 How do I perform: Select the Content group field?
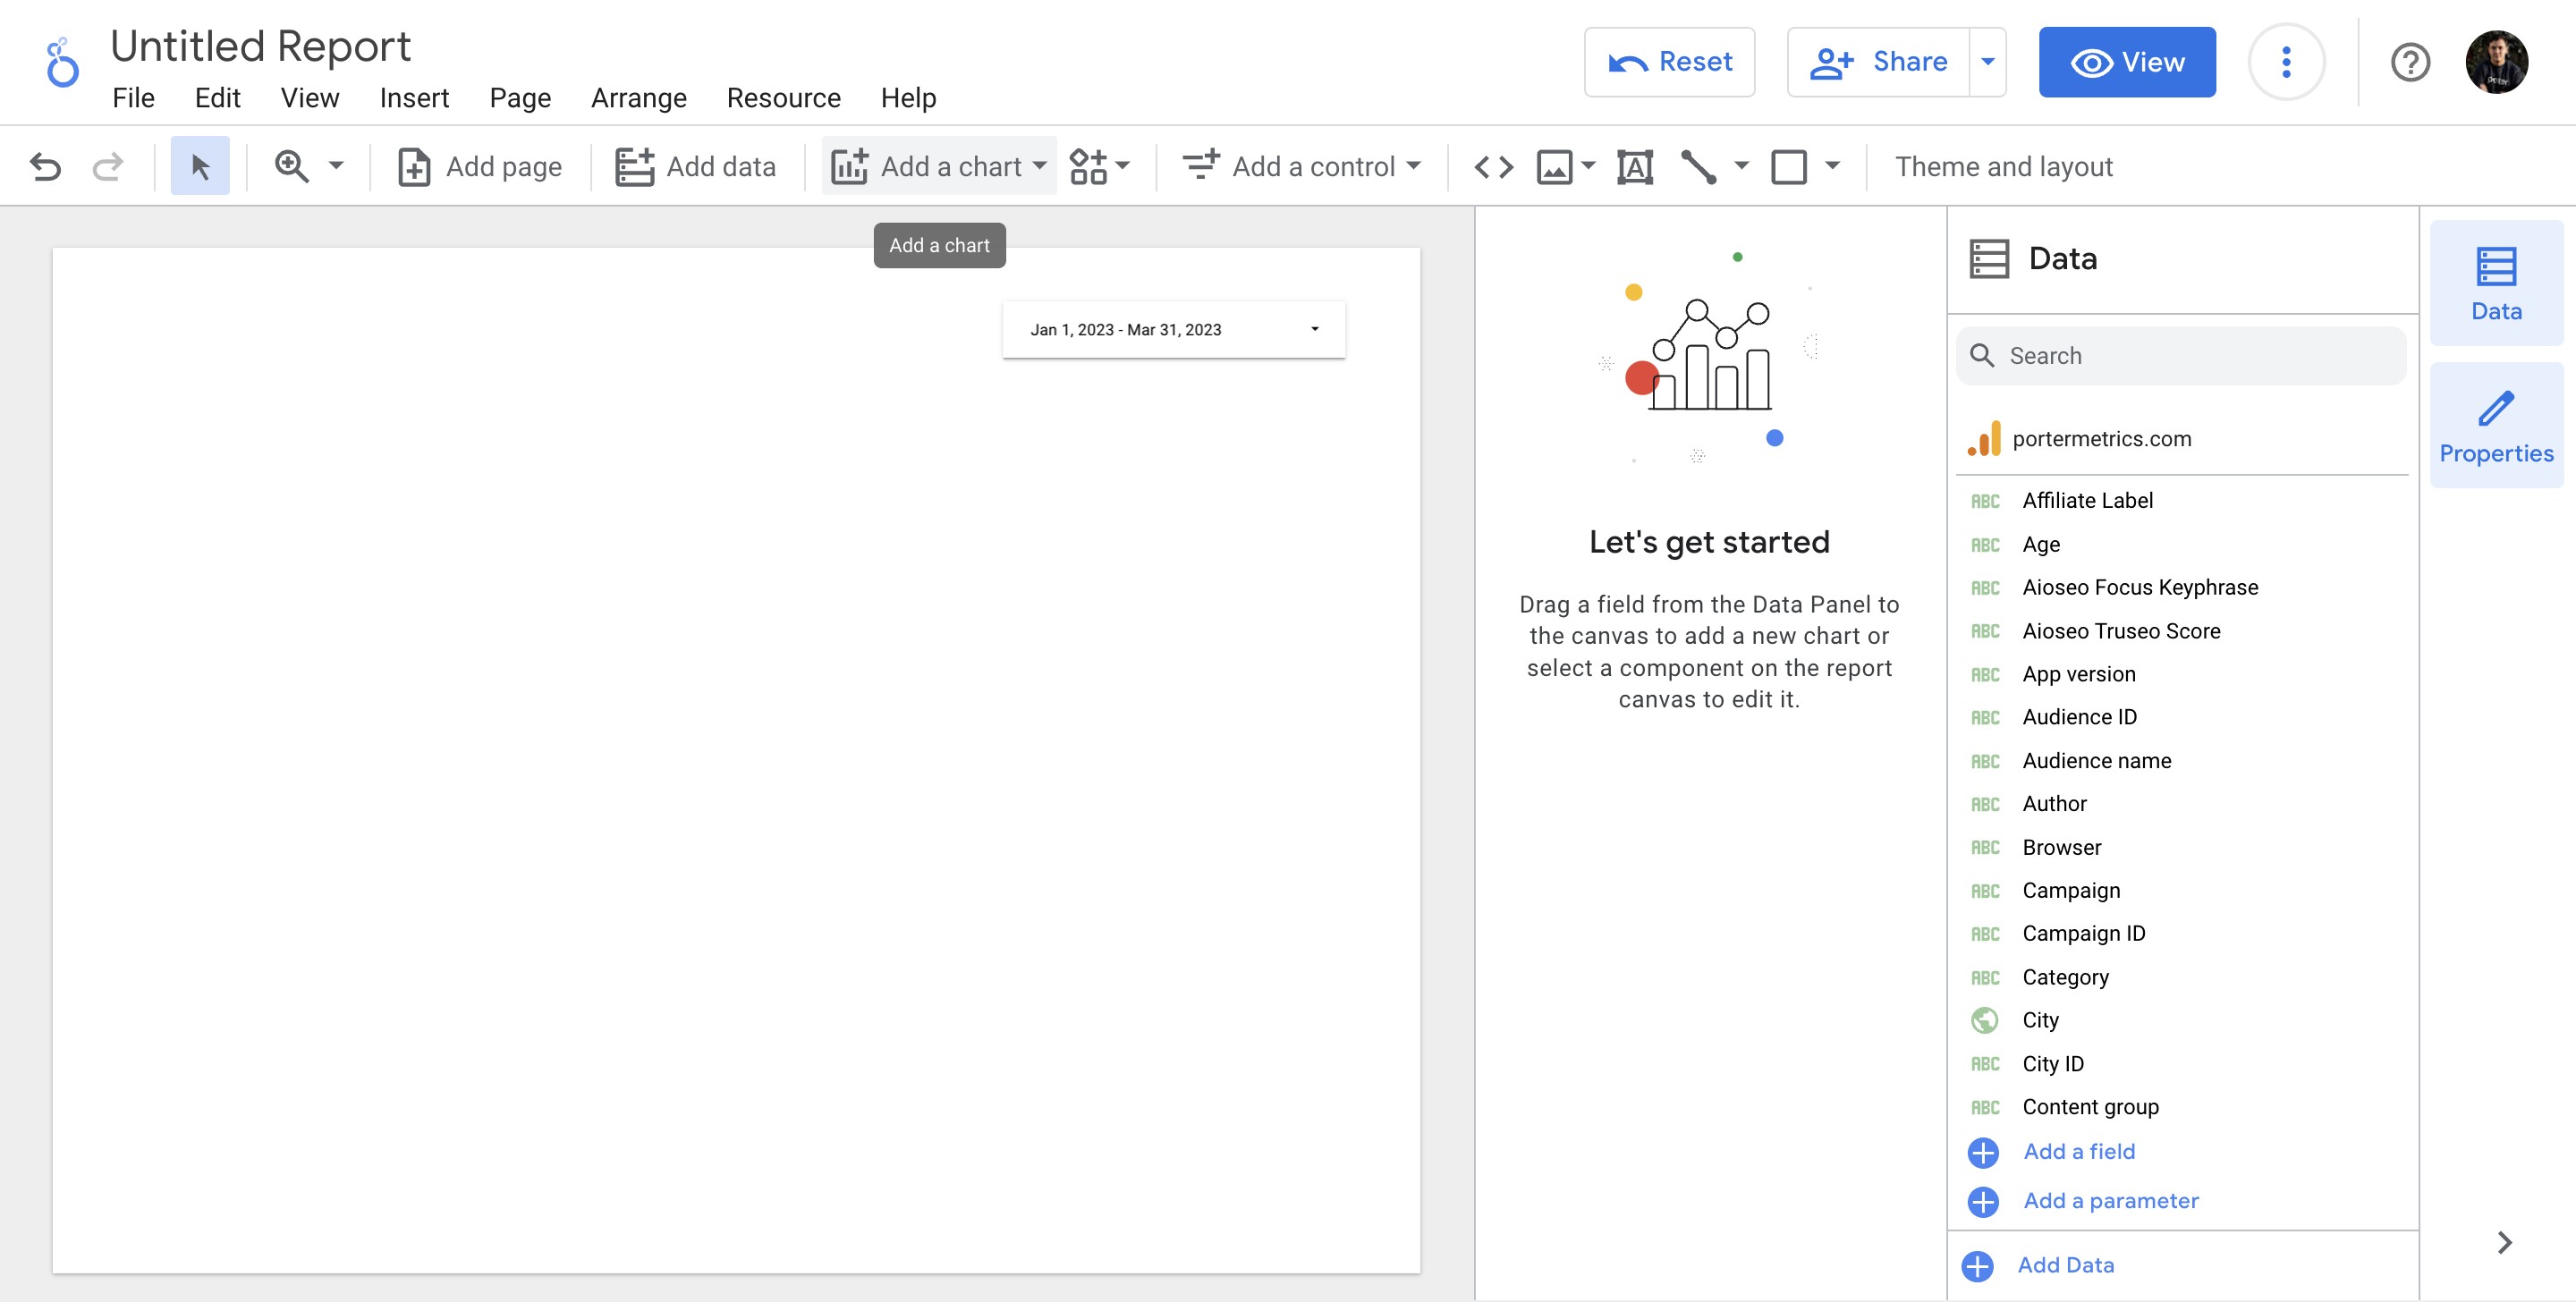(x=2090, y=1107)
